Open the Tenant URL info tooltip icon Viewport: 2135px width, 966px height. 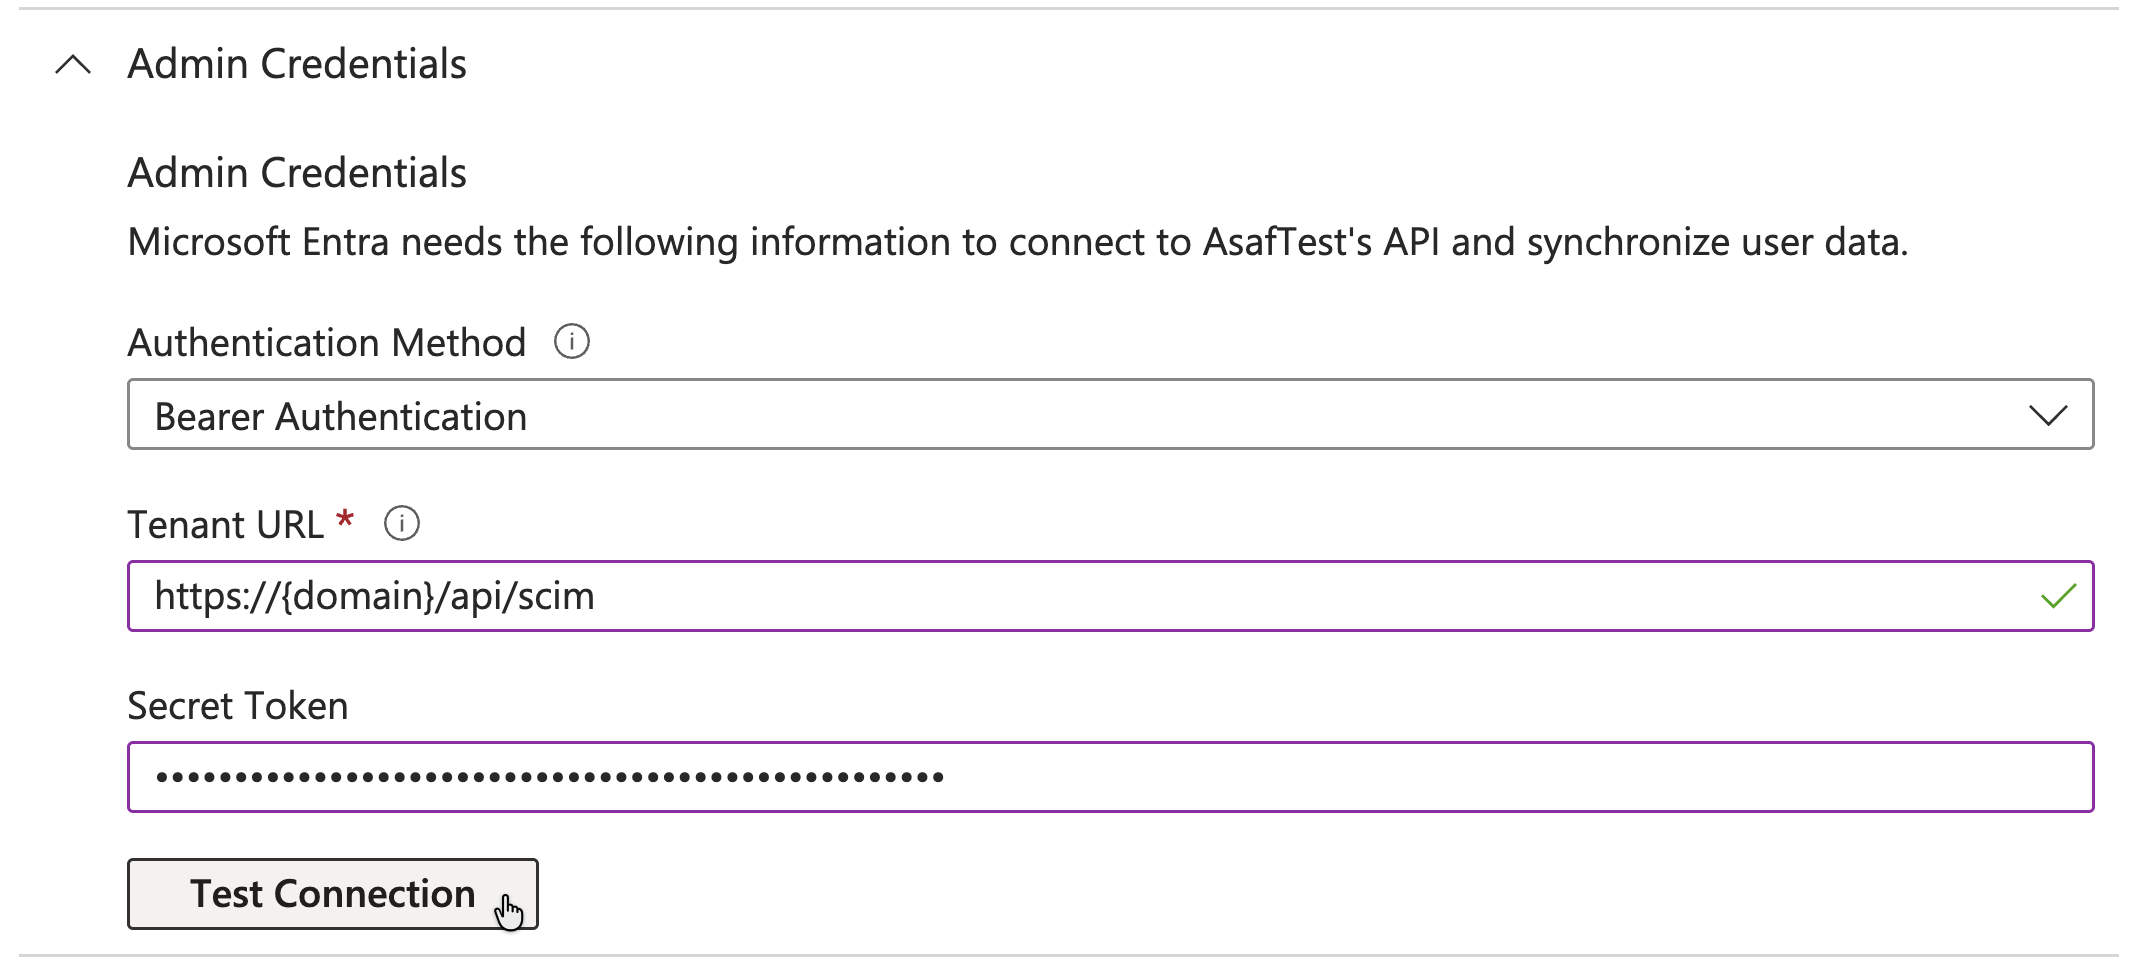[x=402, y=523]
